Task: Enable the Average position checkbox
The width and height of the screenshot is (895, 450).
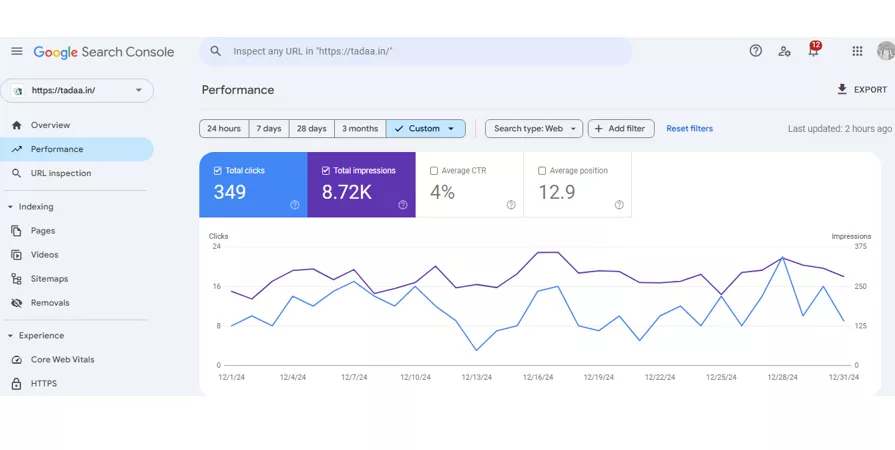Action: pyautogui.click(x=542, y=171)
